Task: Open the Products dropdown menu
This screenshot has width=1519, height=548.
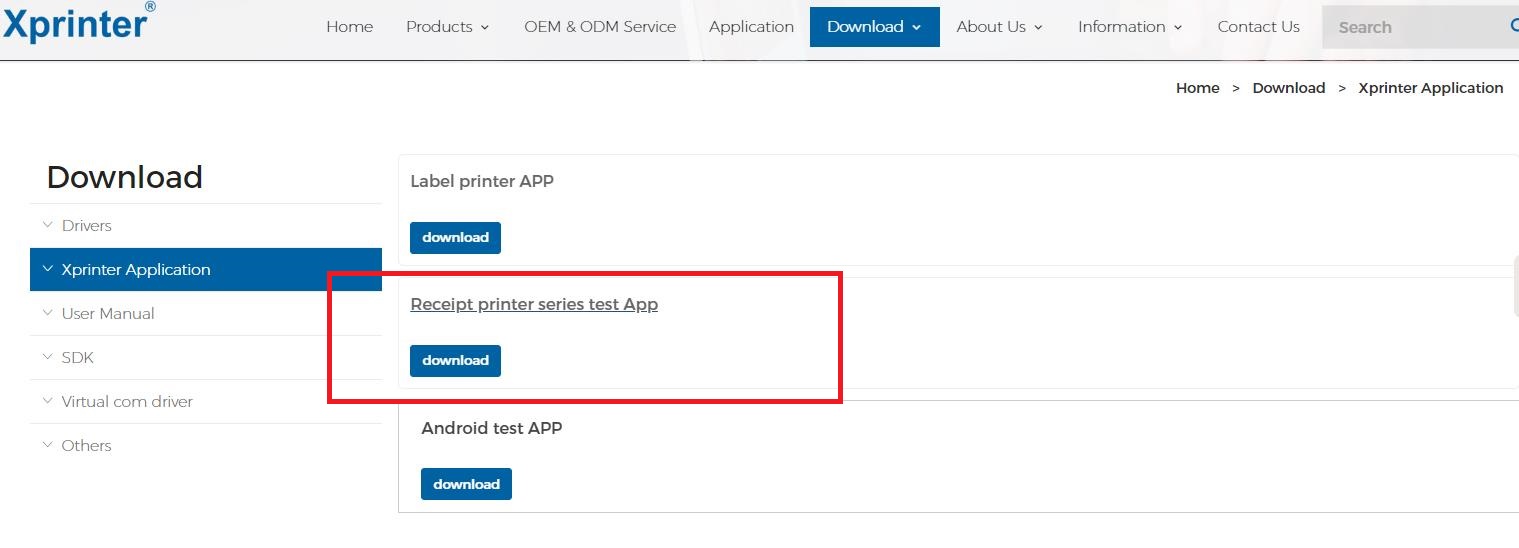Action: point(448,27)
